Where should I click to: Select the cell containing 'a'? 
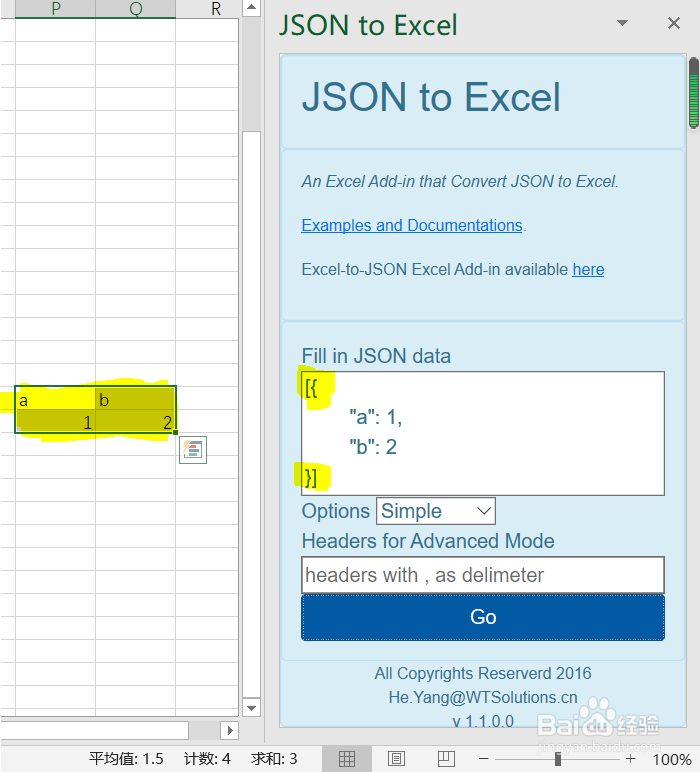click(x=55, y=398)
